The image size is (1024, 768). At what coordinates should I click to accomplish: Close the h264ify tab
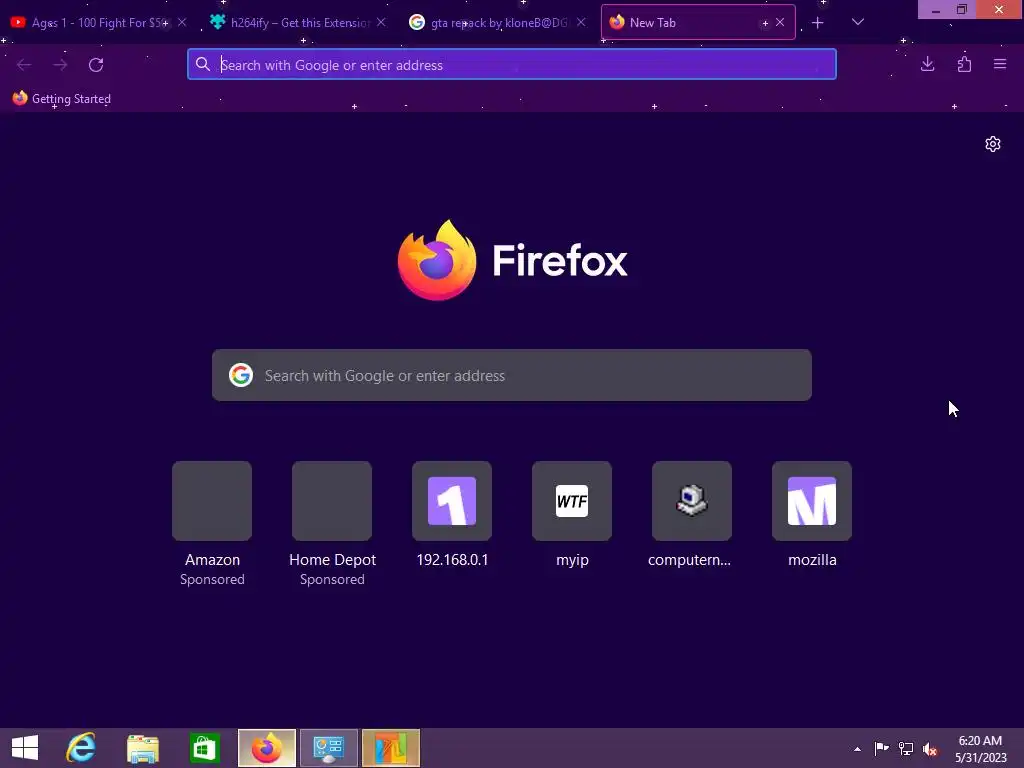tap(381, 22)
